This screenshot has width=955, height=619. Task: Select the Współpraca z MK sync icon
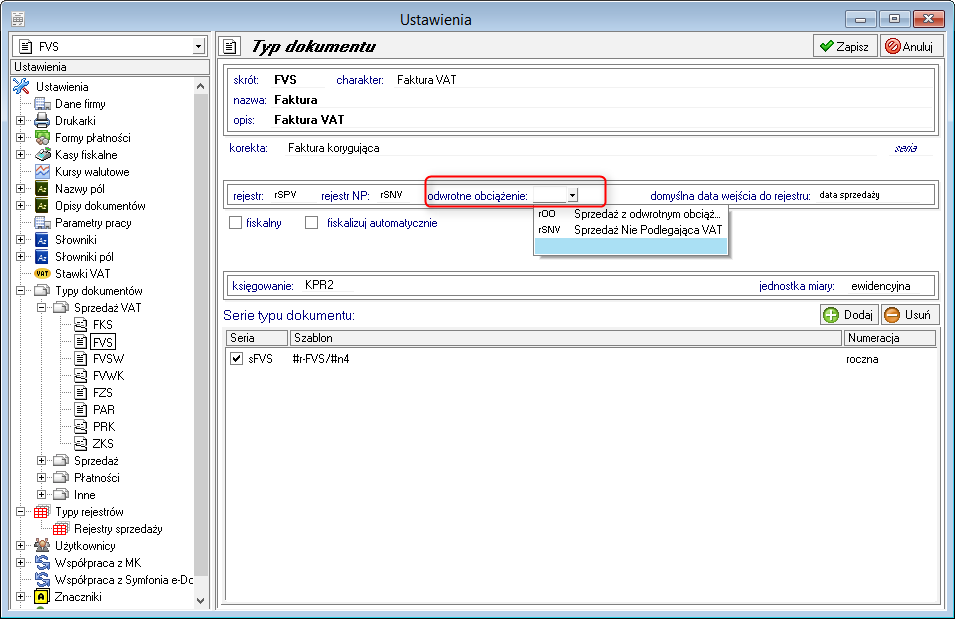point(42,562)
